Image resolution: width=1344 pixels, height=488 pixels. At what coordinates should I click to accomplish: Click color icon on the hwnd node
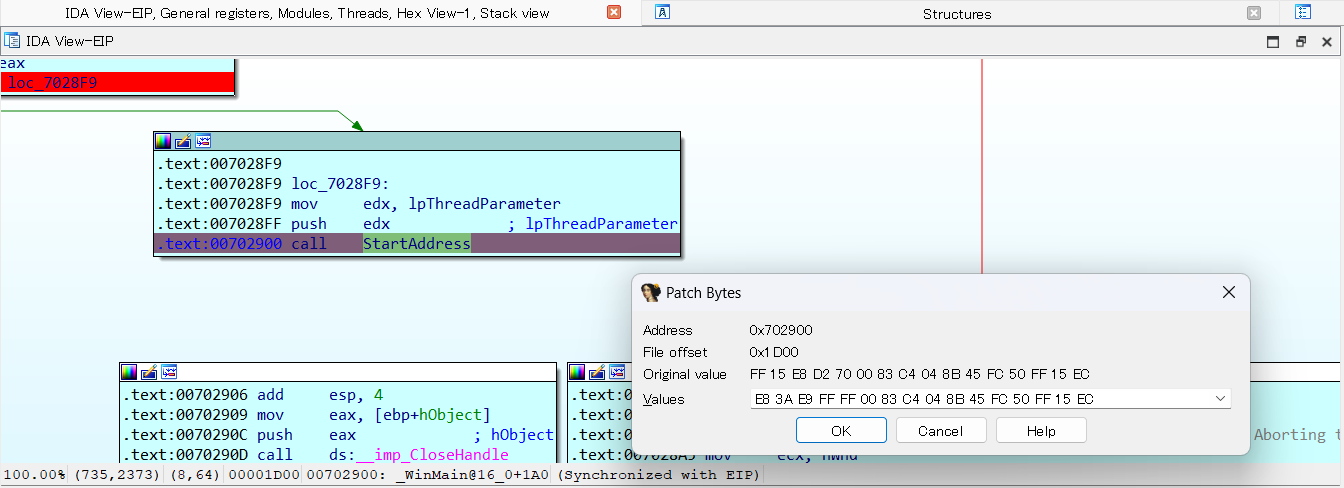(x=578, y=372)
